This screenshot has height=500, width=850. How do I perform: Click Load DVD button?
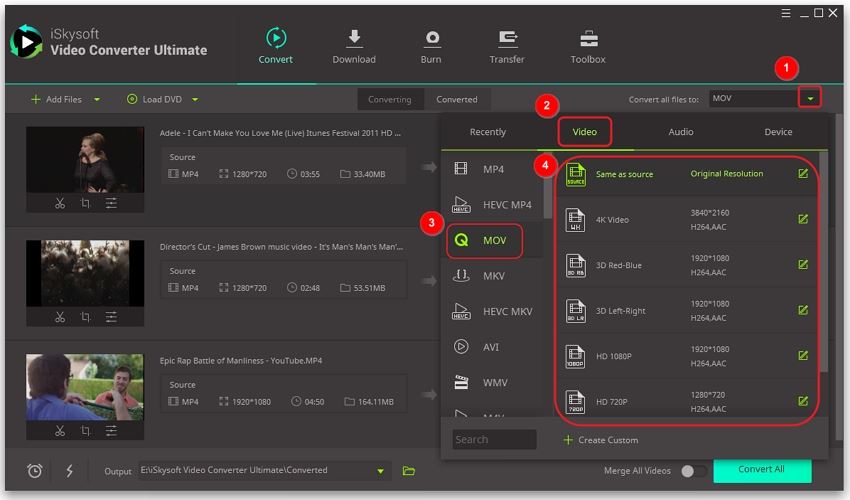154,99
